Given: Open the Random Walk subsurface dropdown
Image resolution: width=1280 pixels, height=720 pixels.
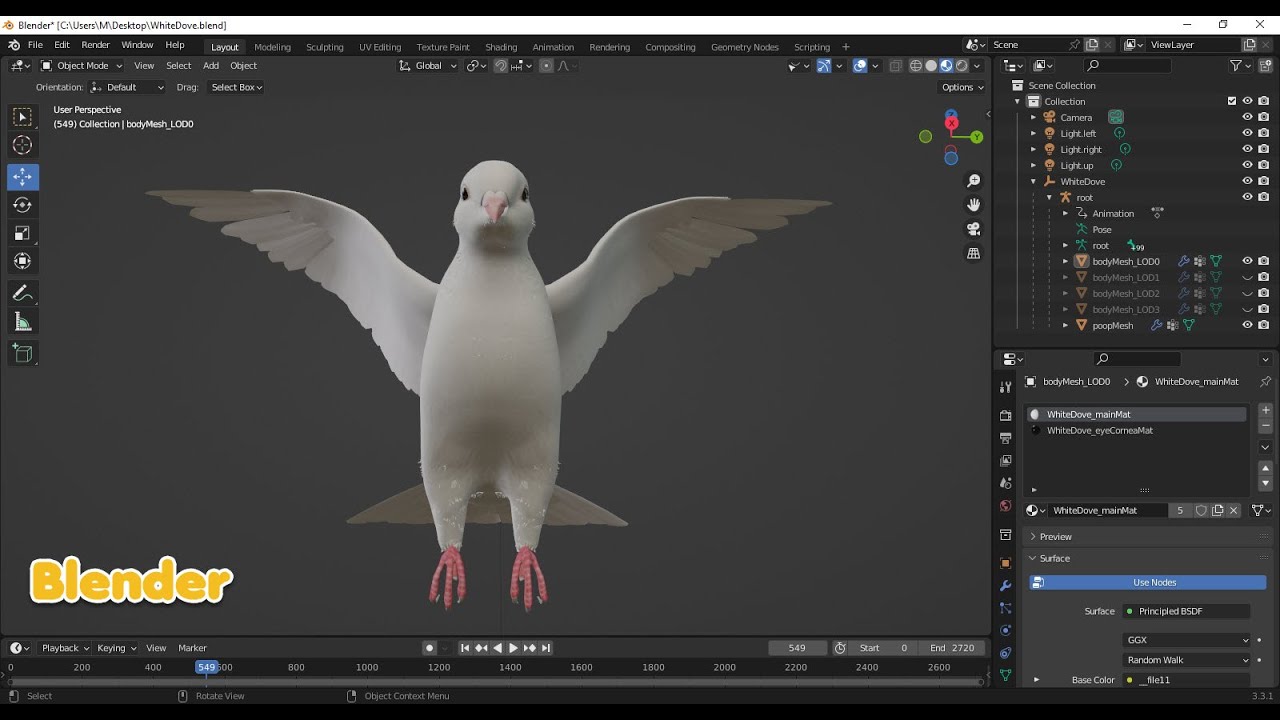Looking at the screenshot, I should pyautogui.click(x=1187, y=660).
